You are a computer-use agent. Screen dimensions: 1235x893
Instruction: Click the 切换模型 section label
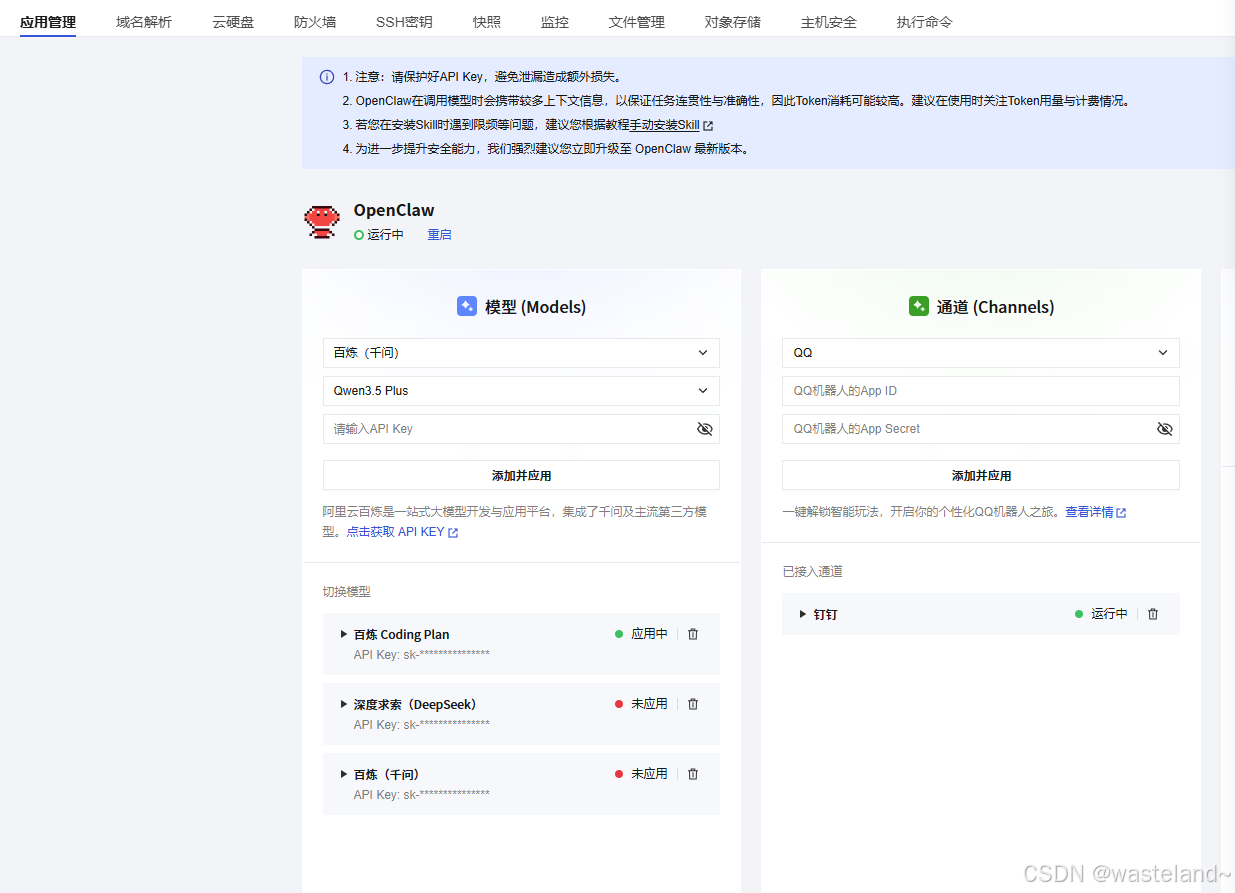[x=346, y=592]
